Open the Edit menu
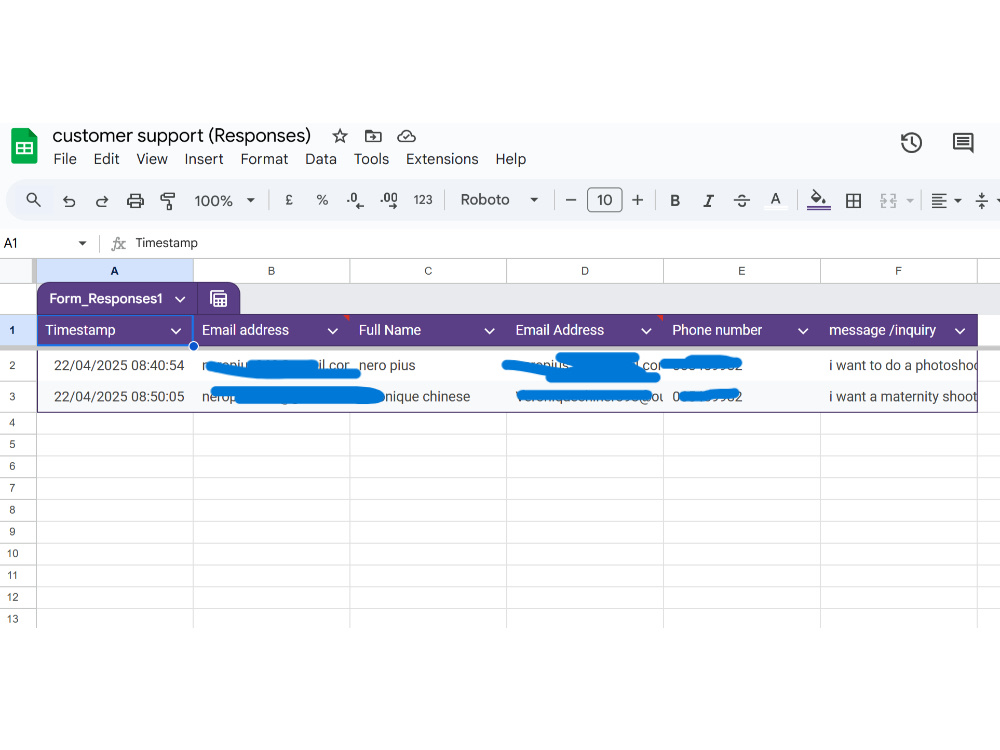Image resolution: width=1000 pixels, height=750 pixels. click(107, 159)
